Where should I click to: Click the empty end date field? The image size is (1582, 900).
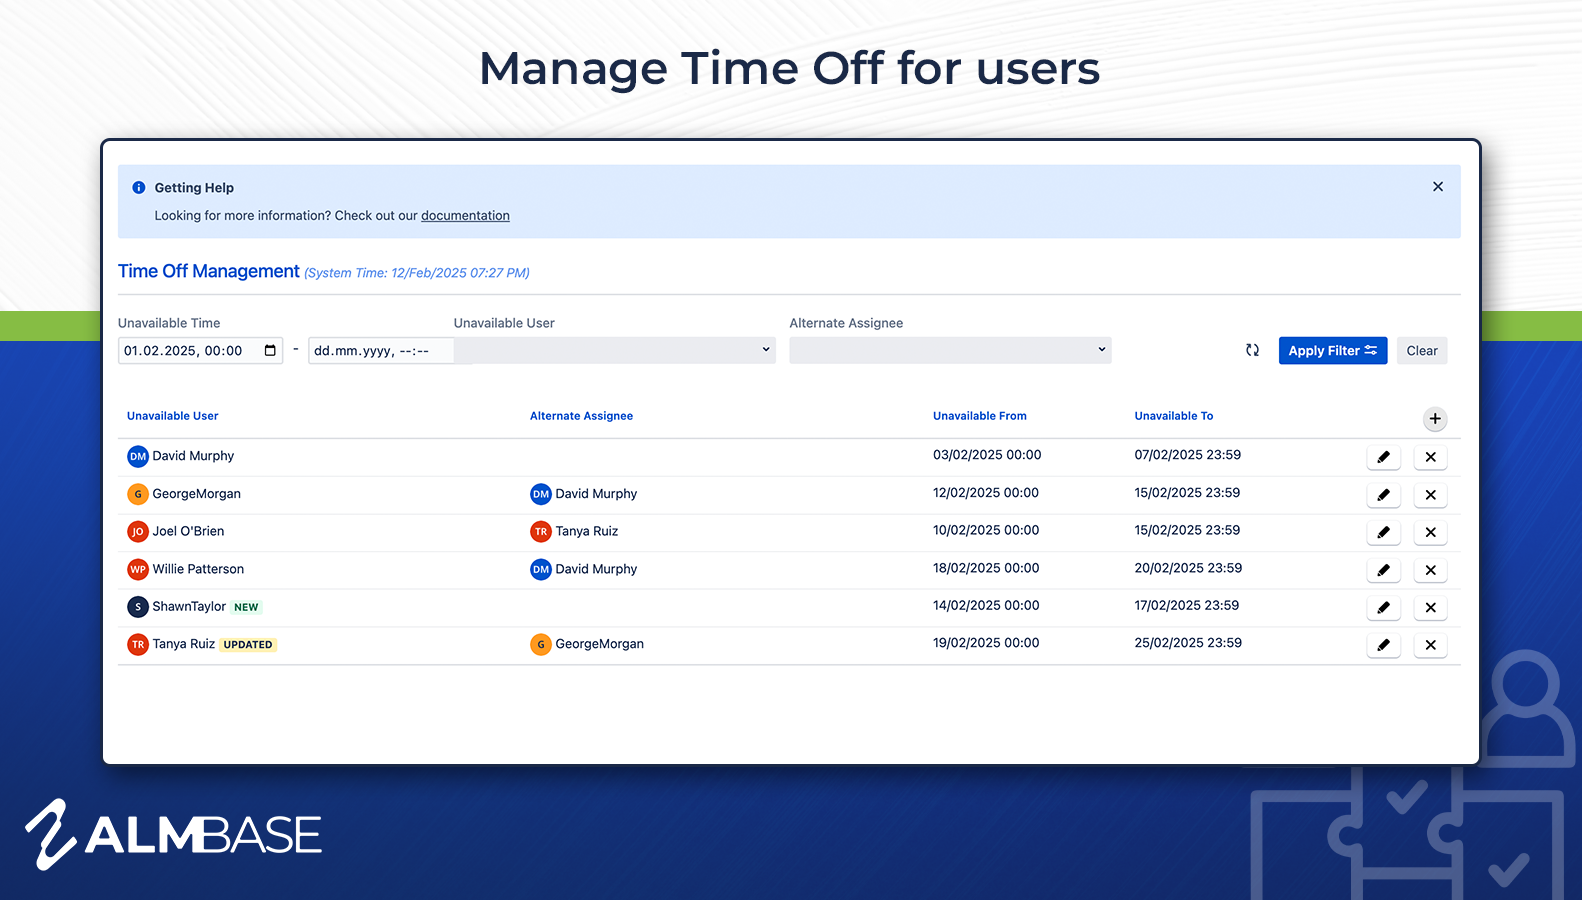pyautogui.click(x=381, y=350)
